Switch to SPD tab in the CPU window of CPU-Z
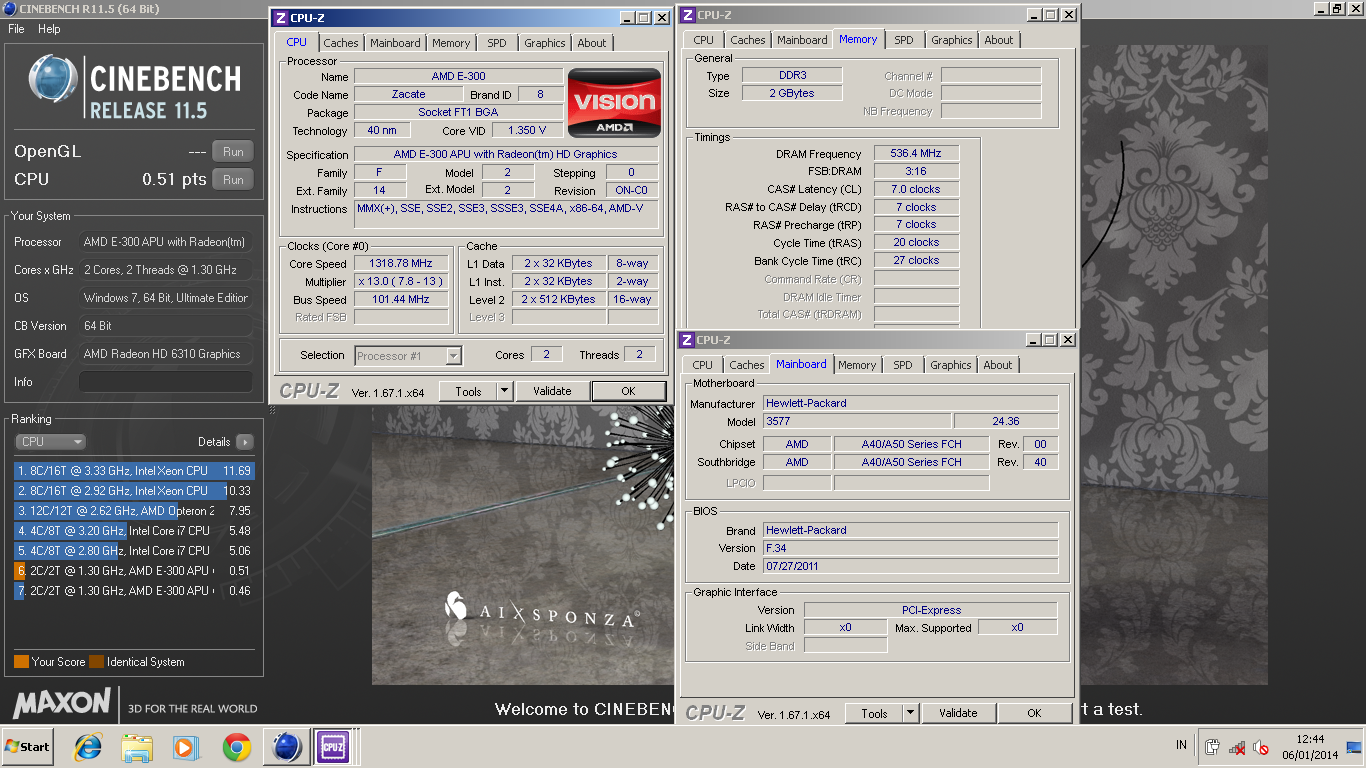The image size is (1366, 768). (x=497, y=43)
